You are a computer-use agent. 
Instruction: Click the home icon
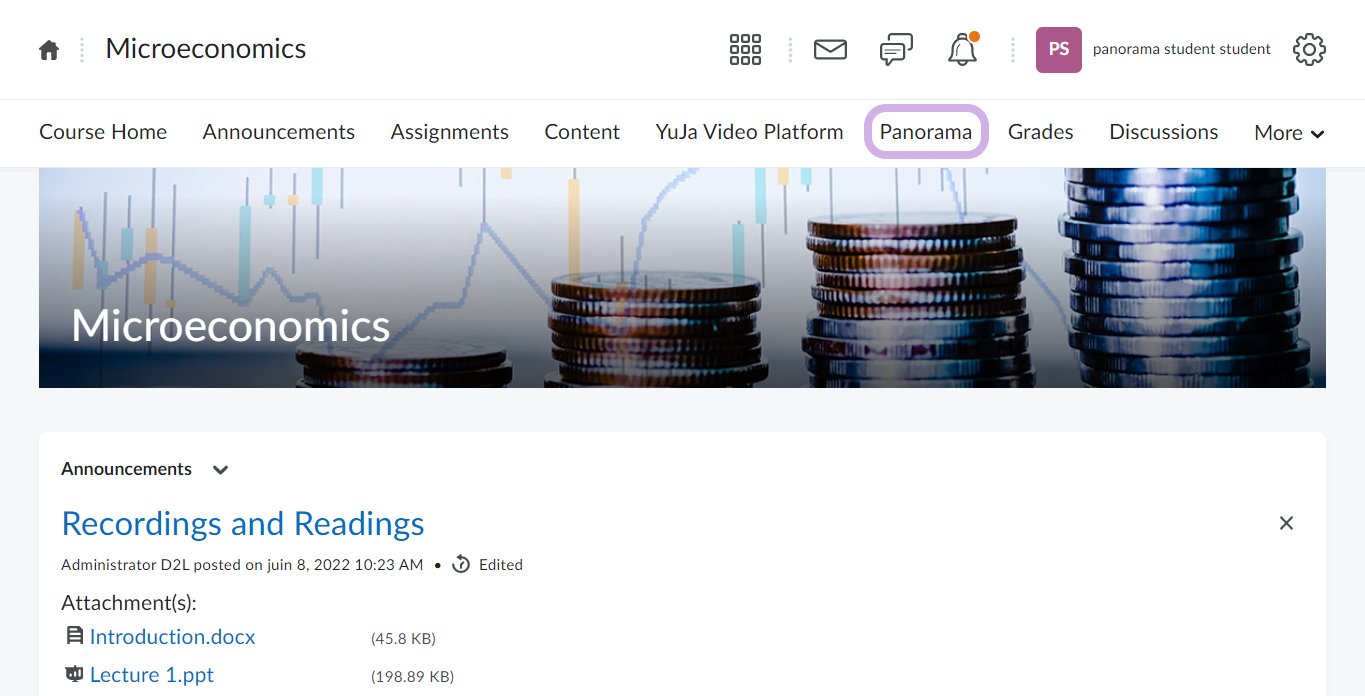coord(49,50)
